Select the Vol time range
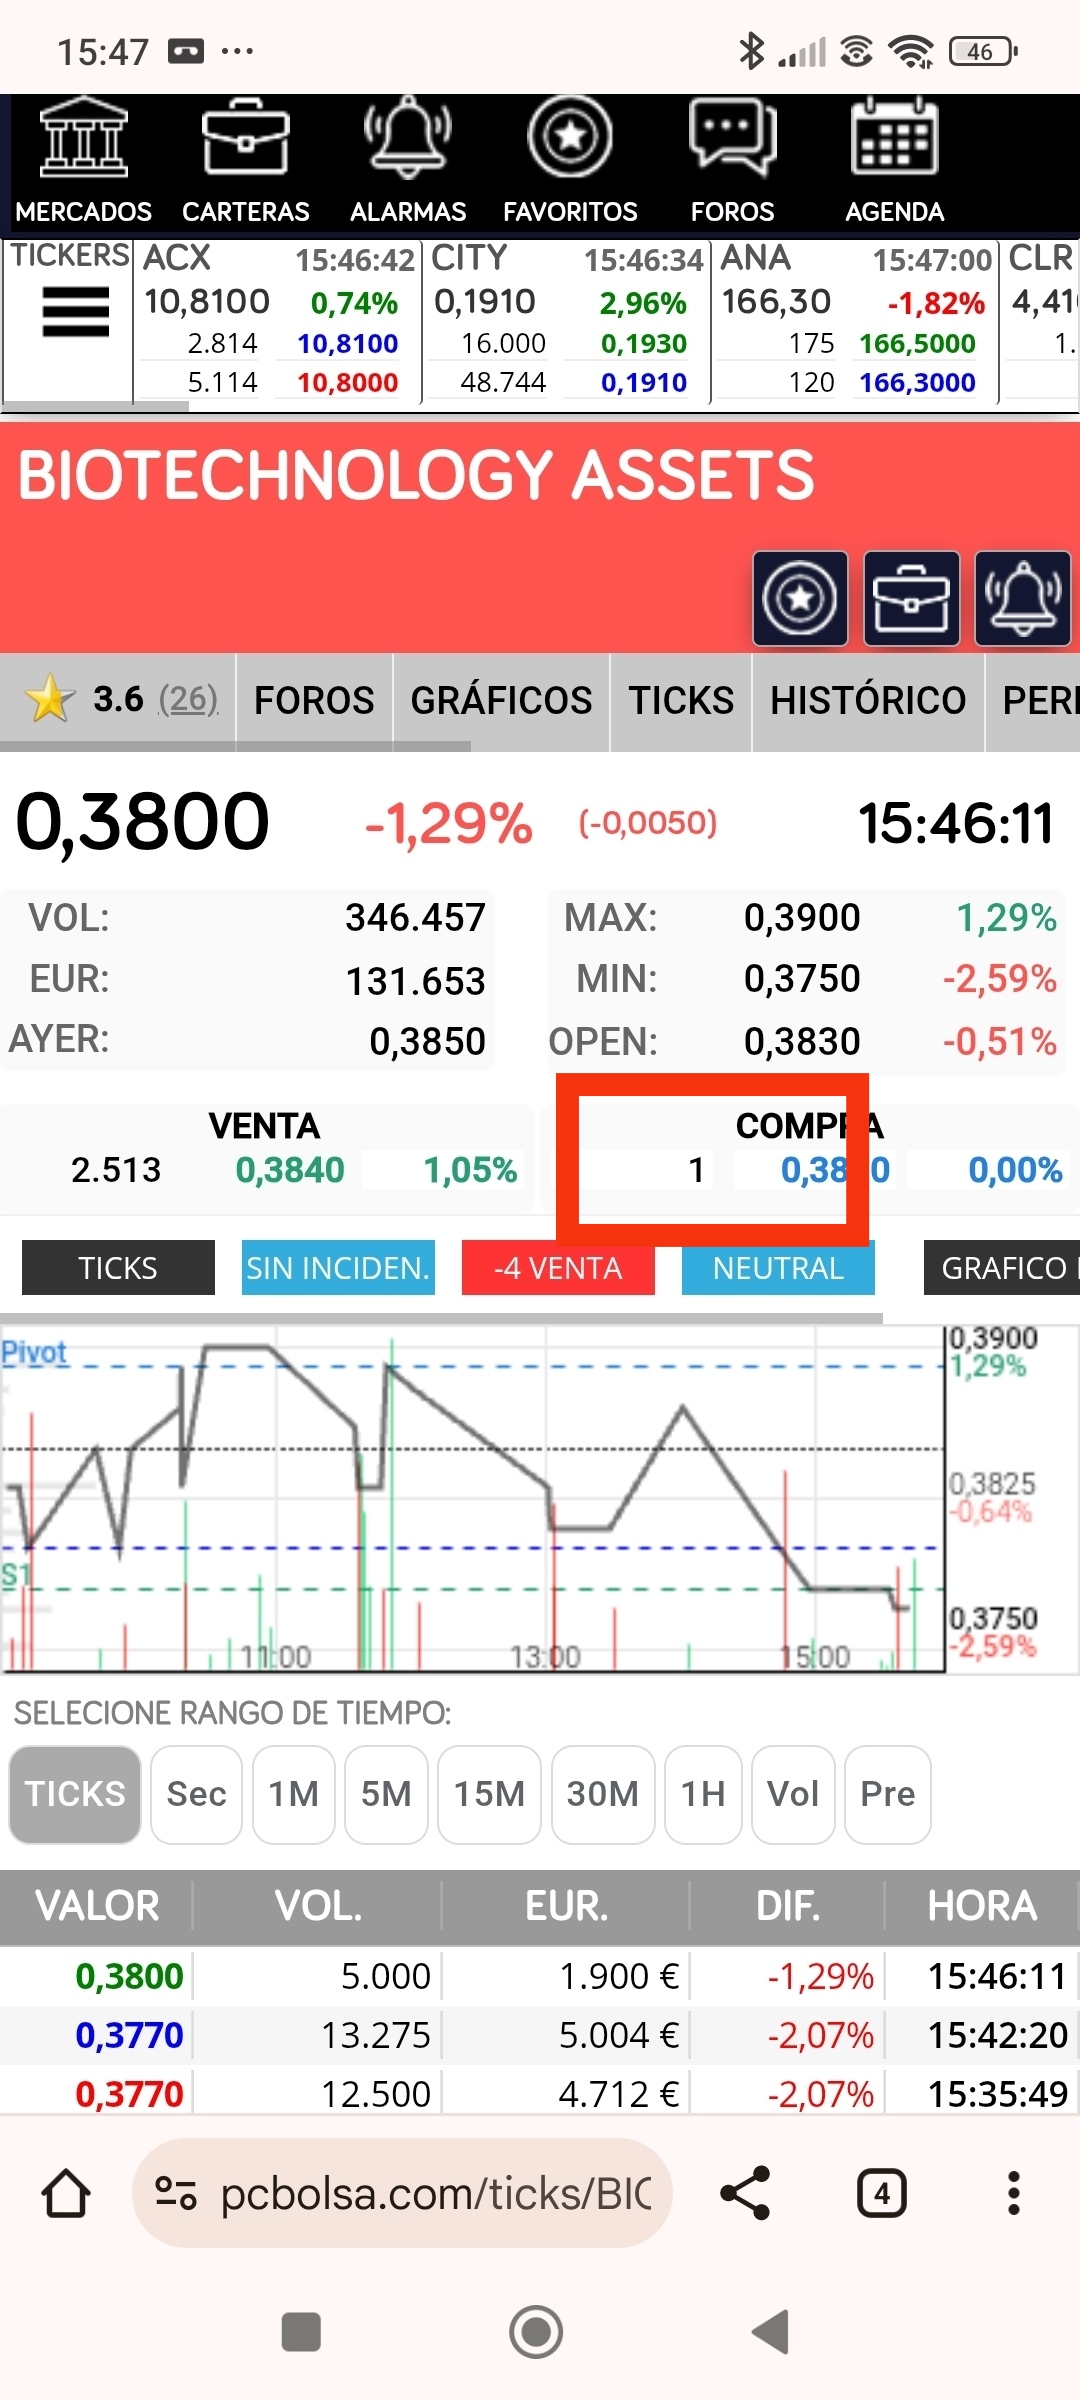This screenshot has width=1080, height=2400. (793, 1794)
